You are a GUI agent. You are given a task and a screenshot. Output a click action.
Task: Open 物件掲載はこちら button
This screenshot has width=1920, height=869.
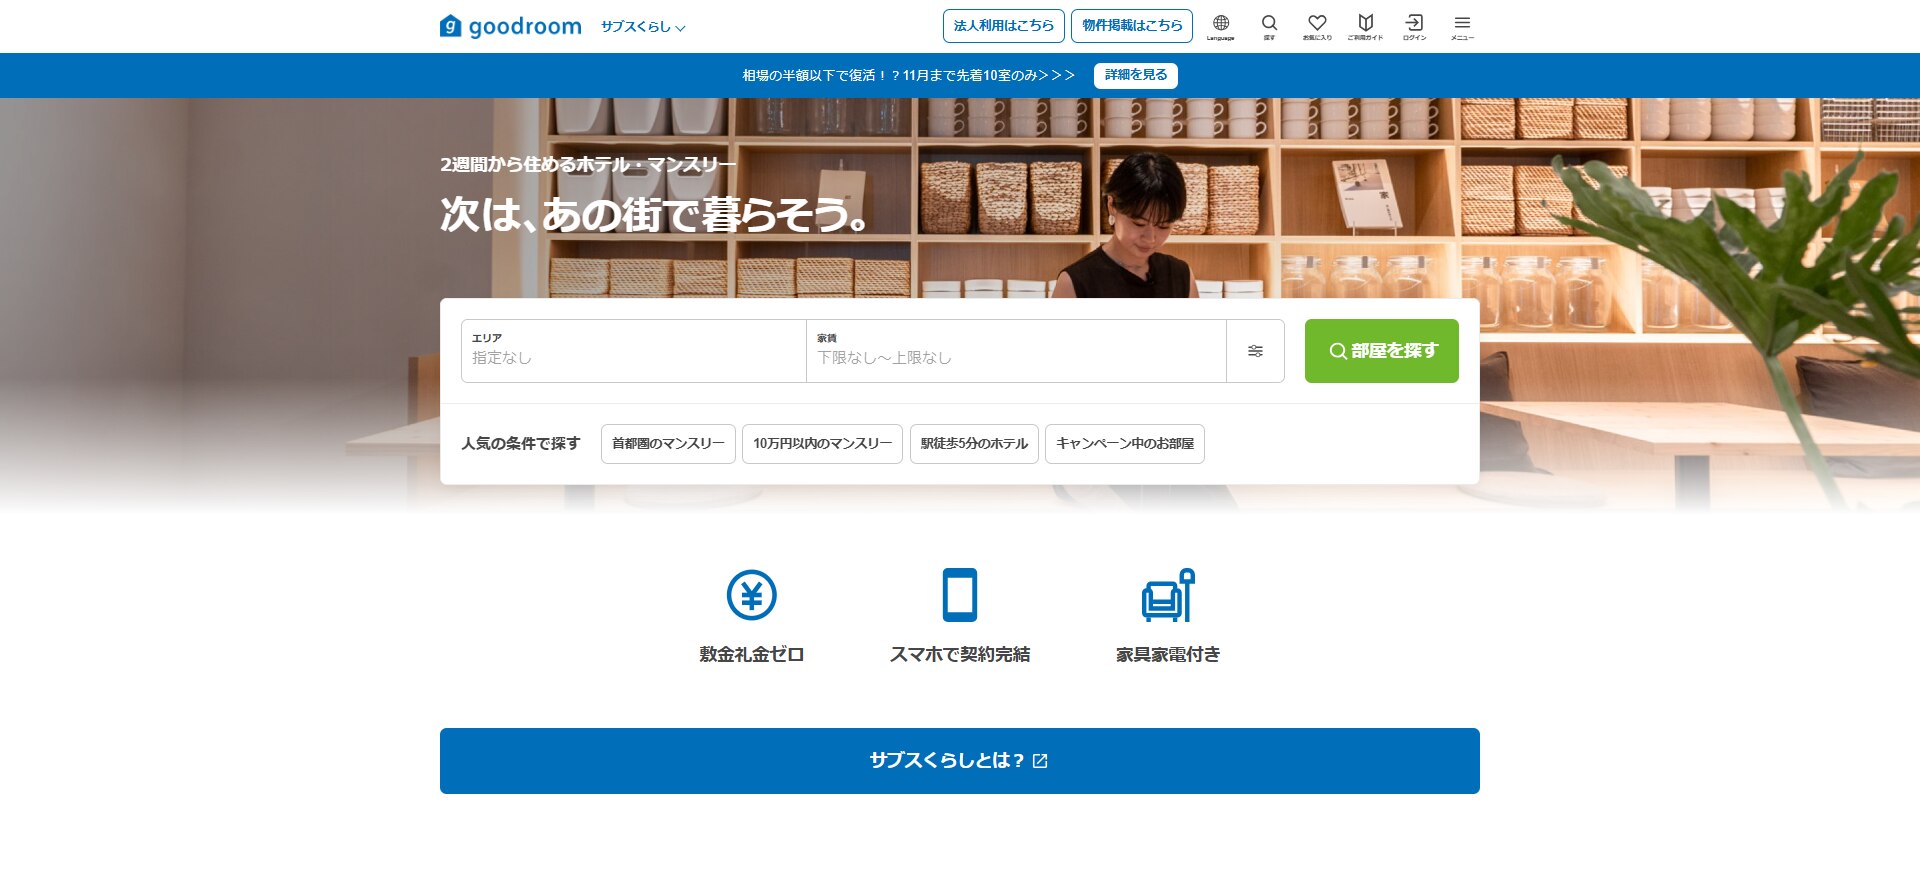point(1132,26)
